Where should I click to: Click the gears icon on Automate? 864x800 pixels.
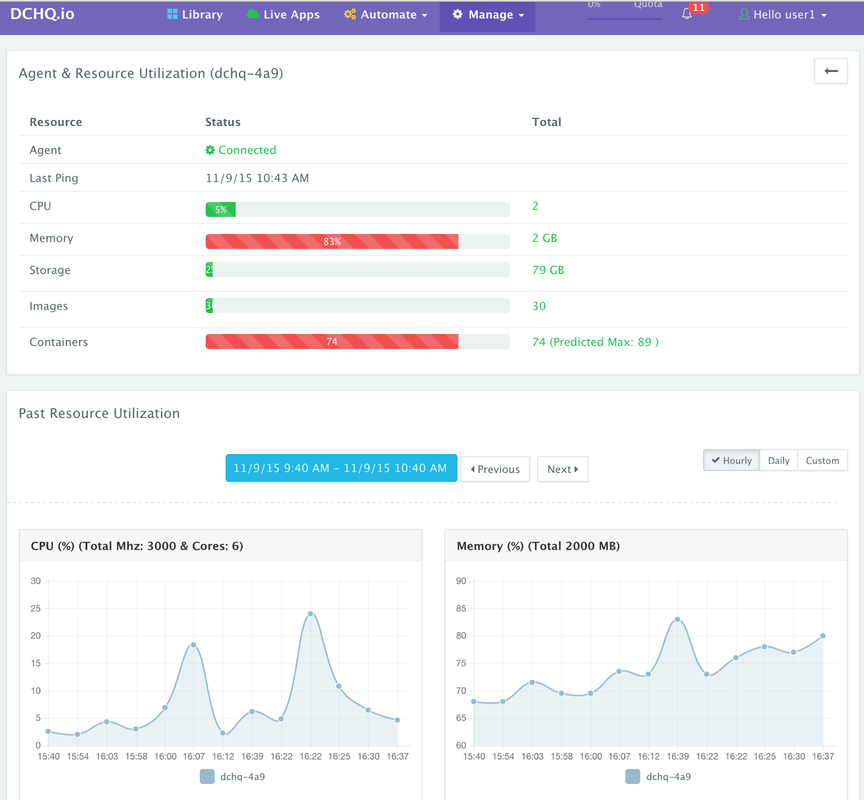(349, 14)
